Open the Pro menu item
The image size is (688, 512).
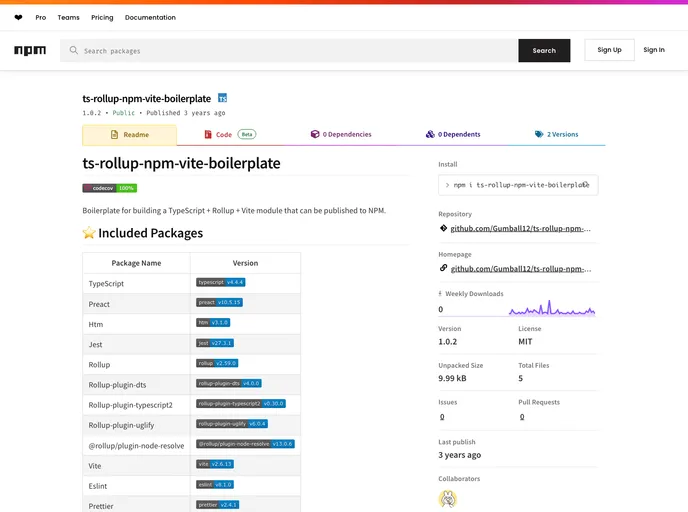click(41, 18)
